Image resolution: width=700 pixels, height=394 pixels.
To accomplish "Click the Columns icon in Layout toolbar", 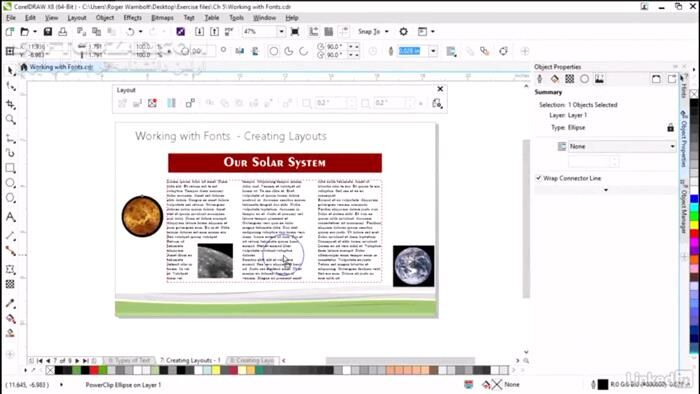I will (171, 104).
